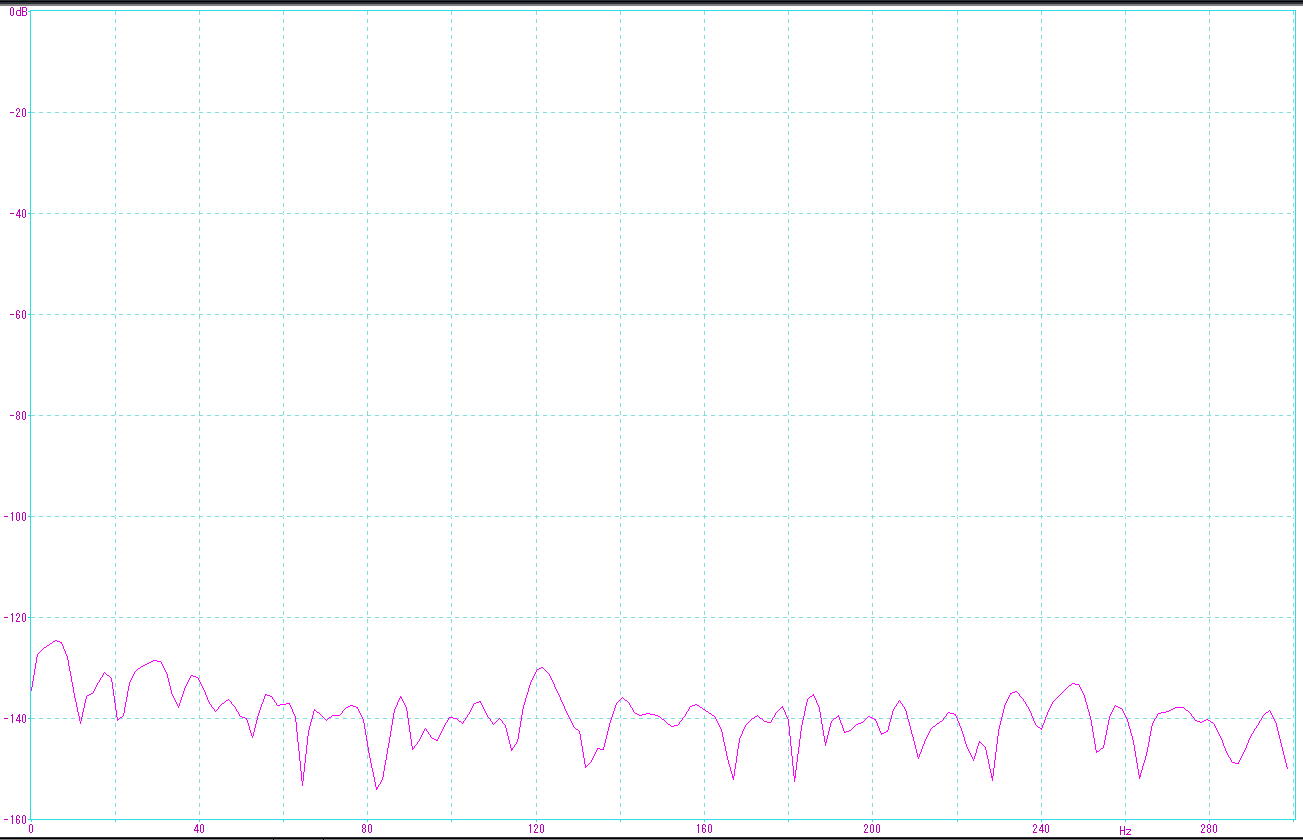Click the -100 dB axis label

pos(15,517)
